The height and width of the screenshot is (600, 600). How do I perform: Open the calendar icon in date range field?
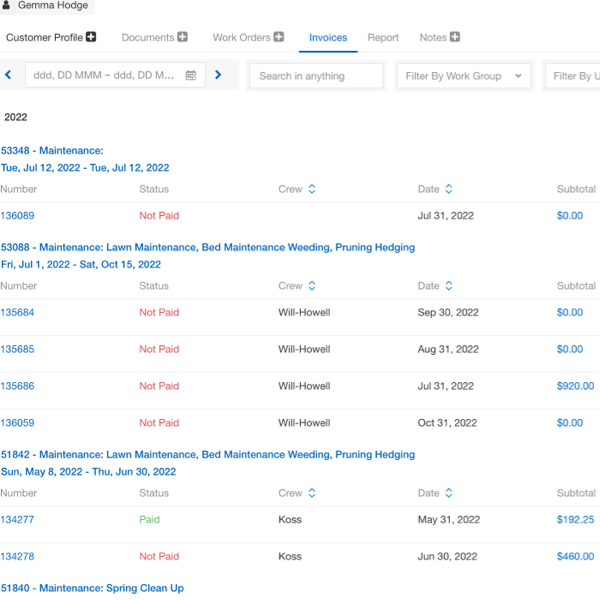[x=191, y=75]
